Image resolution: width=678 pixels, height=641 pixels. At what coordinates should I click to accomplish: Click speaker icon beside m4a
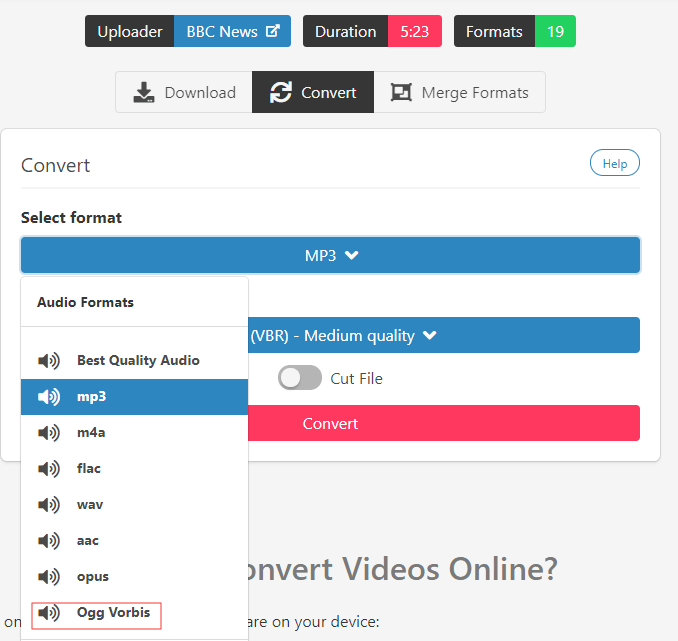tap(49, 433)
